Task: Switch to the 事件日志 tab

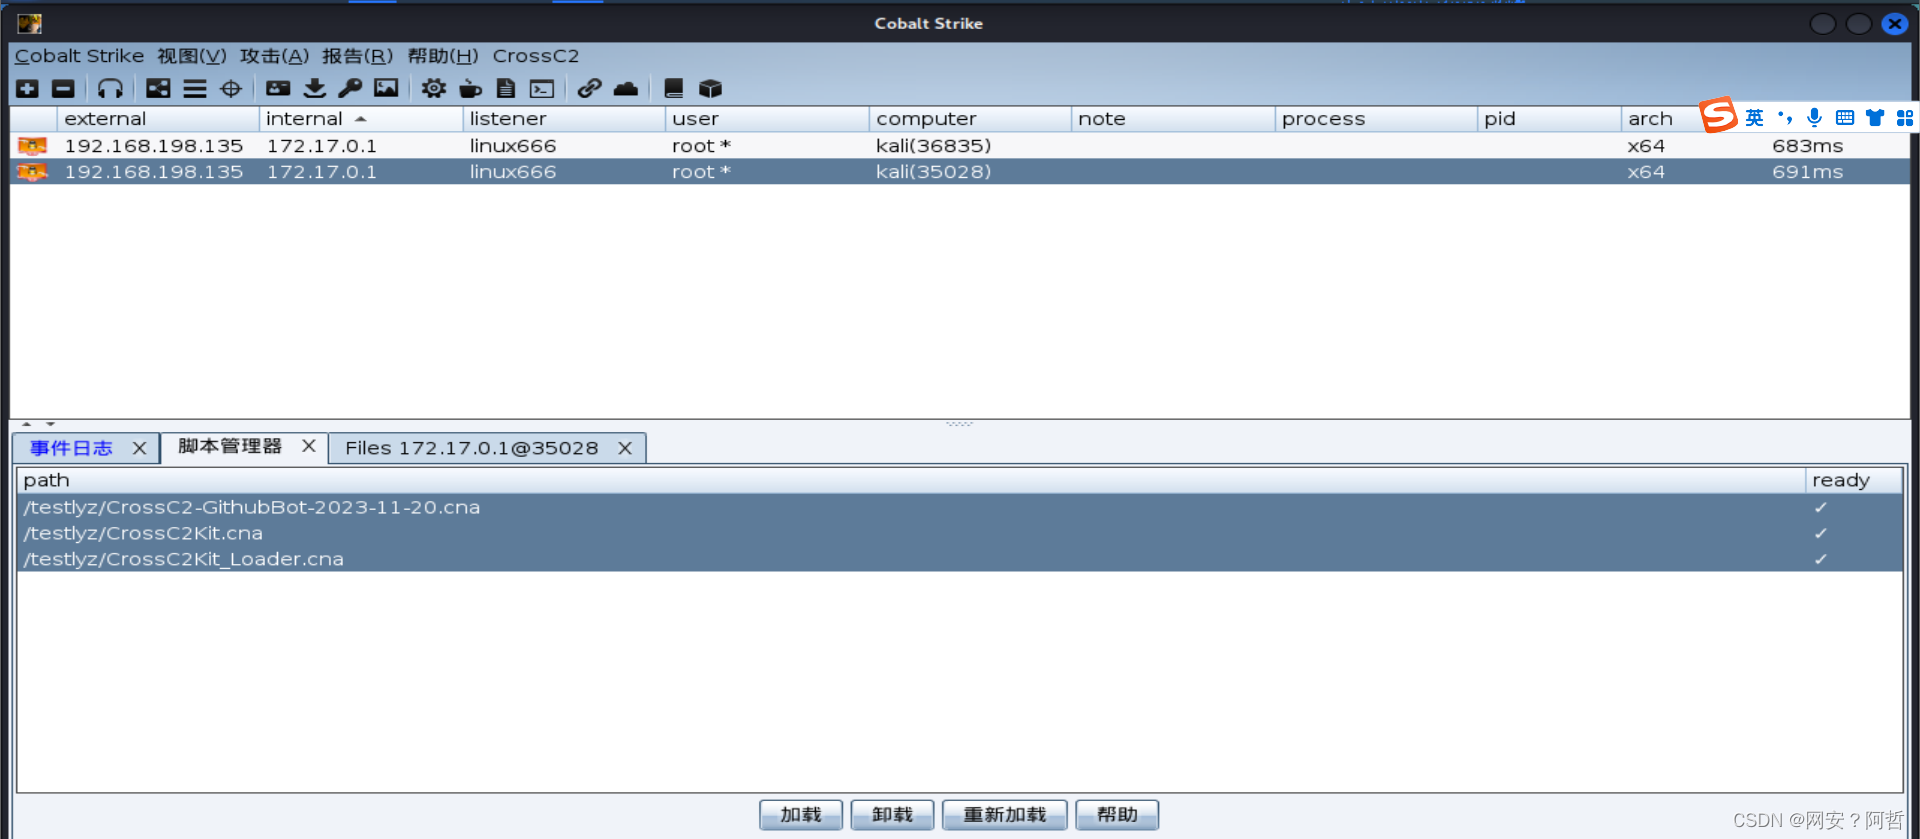Action: click(x=71, y=448)
